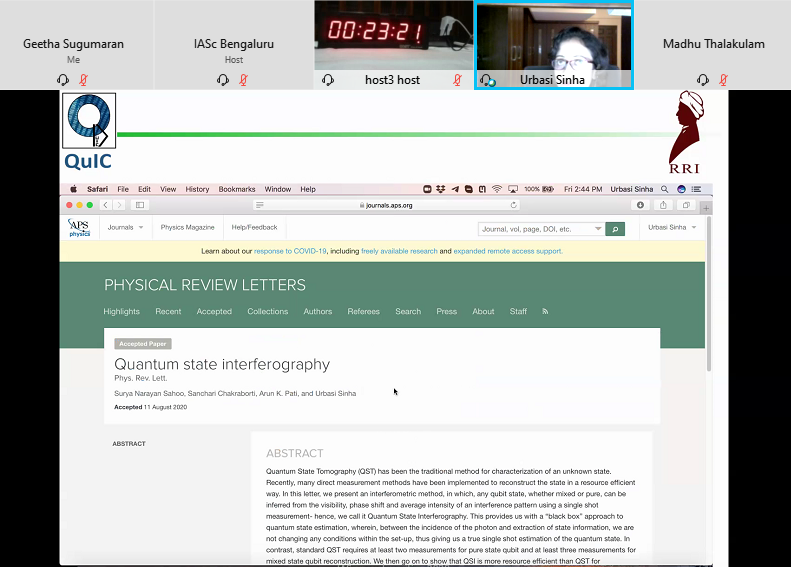Screen dimensions: 791x567
Task: Open expanded remote access support link
Action: pos(507,251)
